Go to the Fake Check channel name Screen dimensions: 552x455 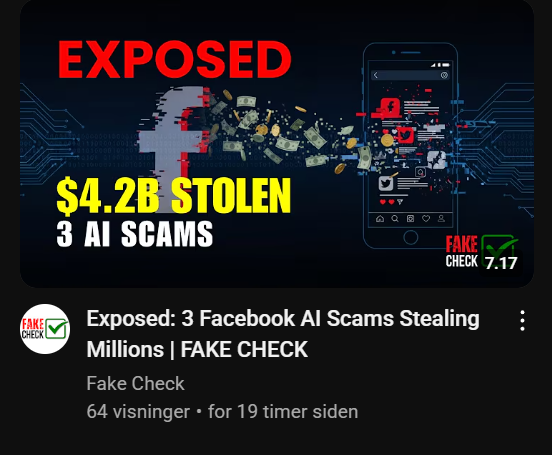[136, 383]
